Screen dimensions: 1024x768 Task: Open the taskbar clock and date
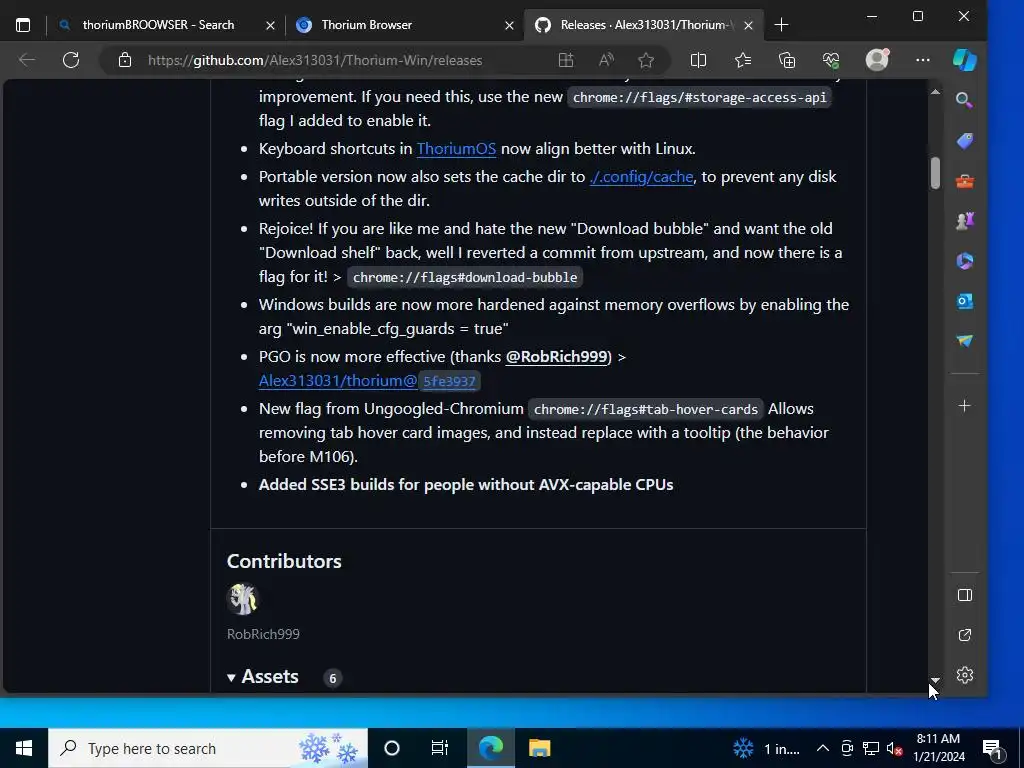(938, 748)
